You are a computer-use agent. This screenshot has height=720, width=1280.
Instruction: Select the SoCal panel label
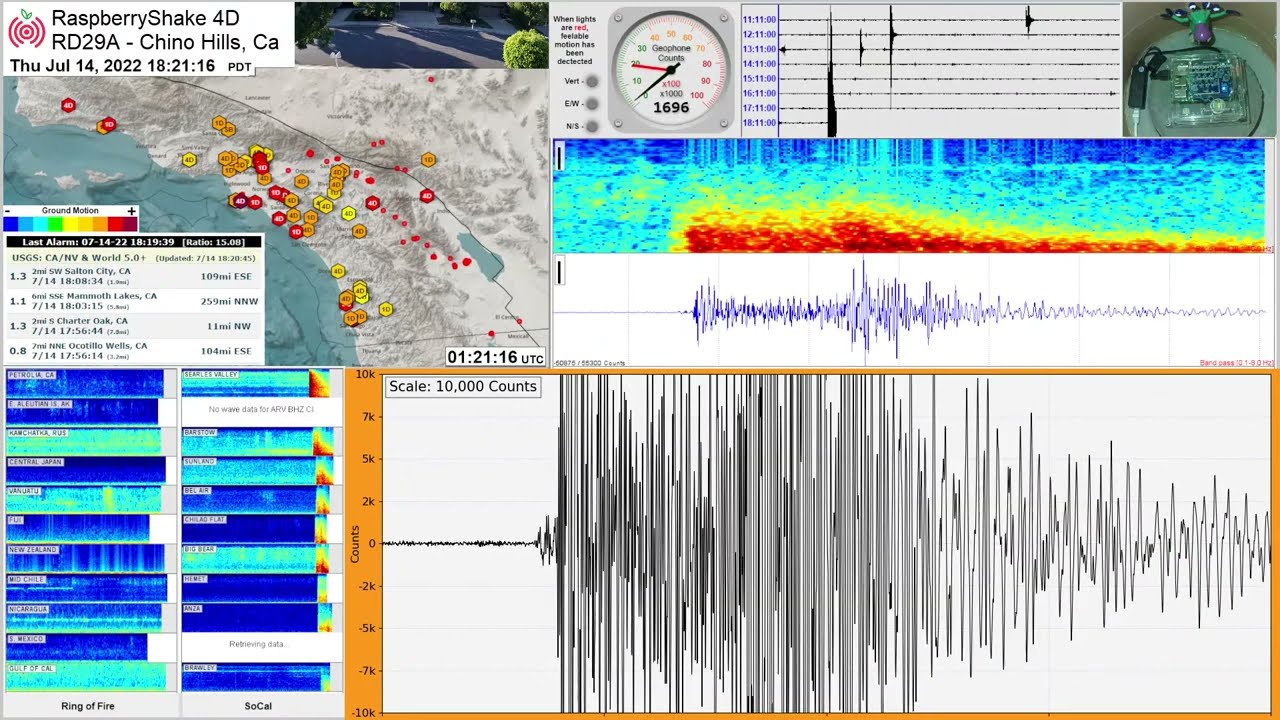[x=258, y=706]
